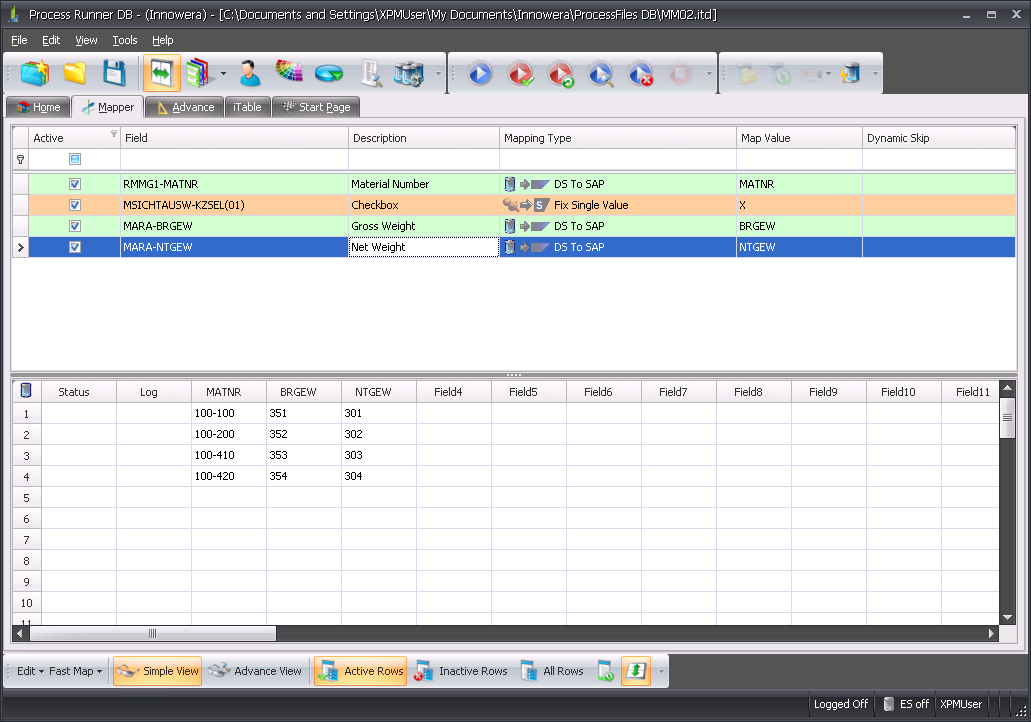Sort by the Field column header

[234, 138]
